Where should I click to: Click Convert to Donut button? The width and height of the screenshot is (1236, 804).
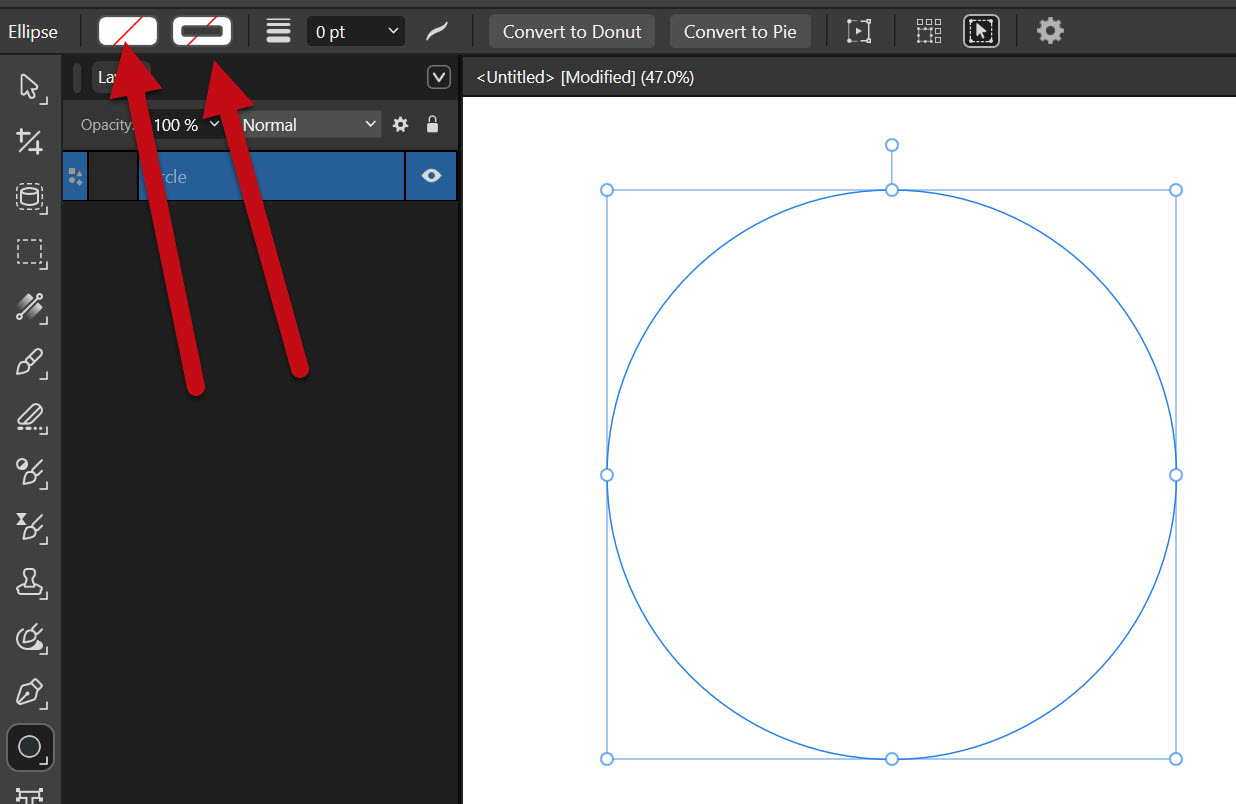(572, 31)
